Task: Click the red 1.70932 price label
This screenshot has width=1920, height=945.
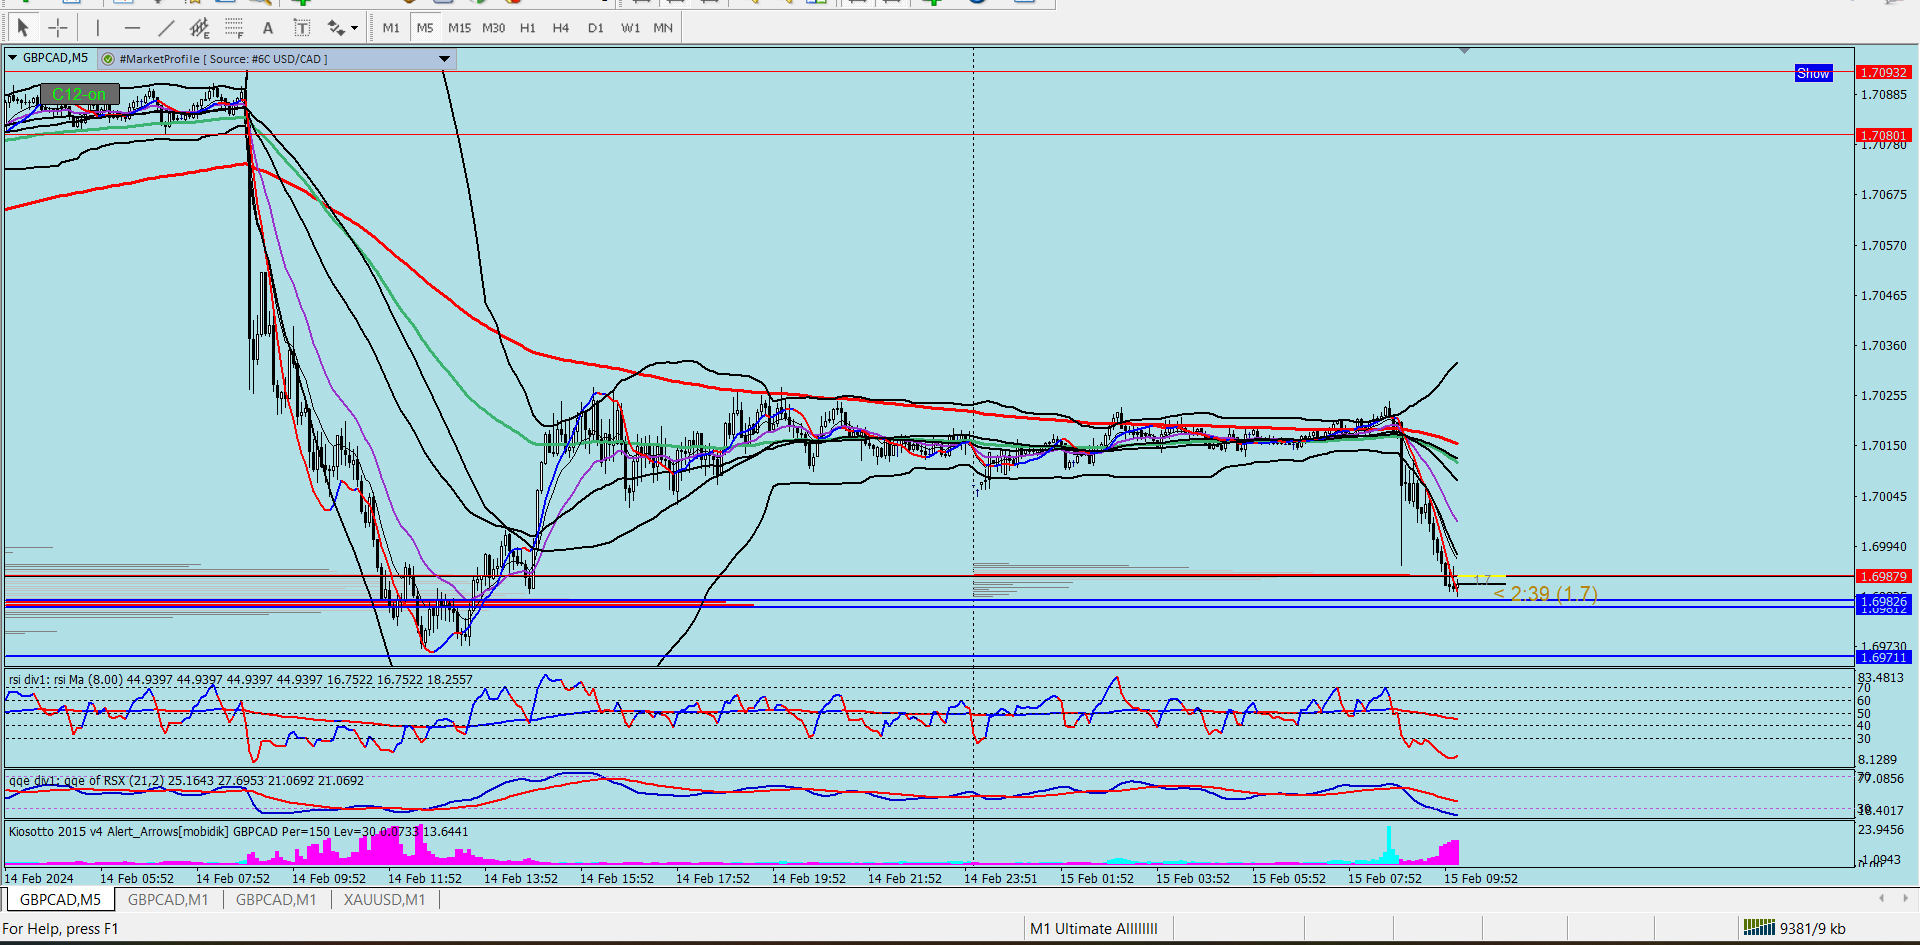Action: (1884, 73)
